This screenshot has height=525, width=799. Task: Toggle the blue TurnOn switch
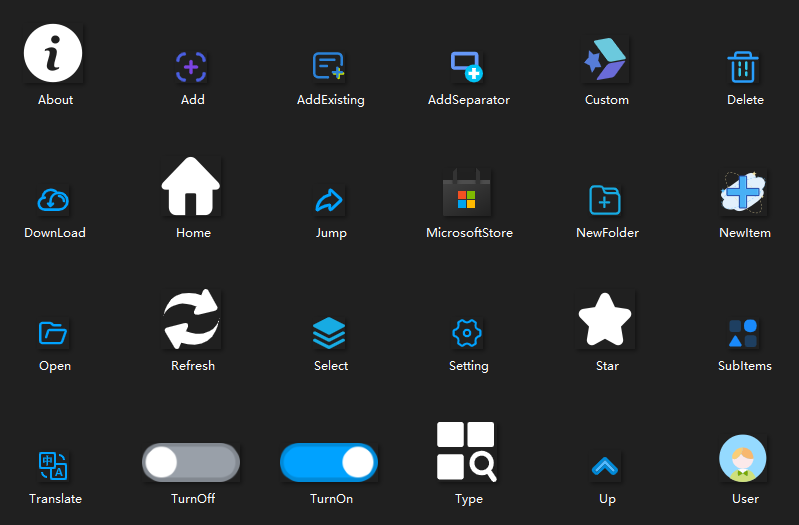329,462
